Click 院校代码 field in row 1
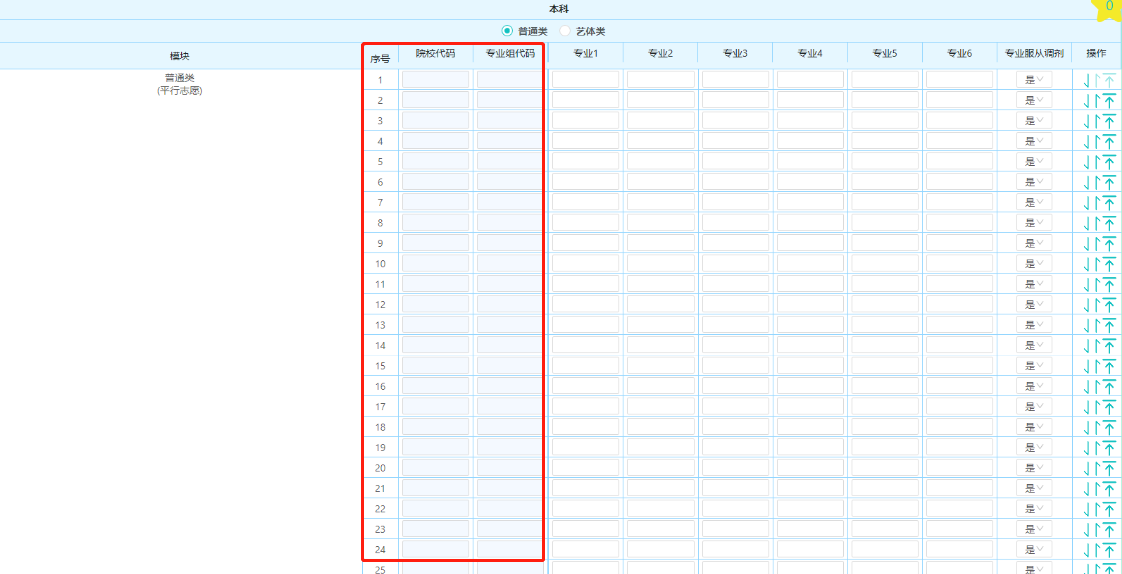The image size is (1122, 574). [x=435, y=80]
